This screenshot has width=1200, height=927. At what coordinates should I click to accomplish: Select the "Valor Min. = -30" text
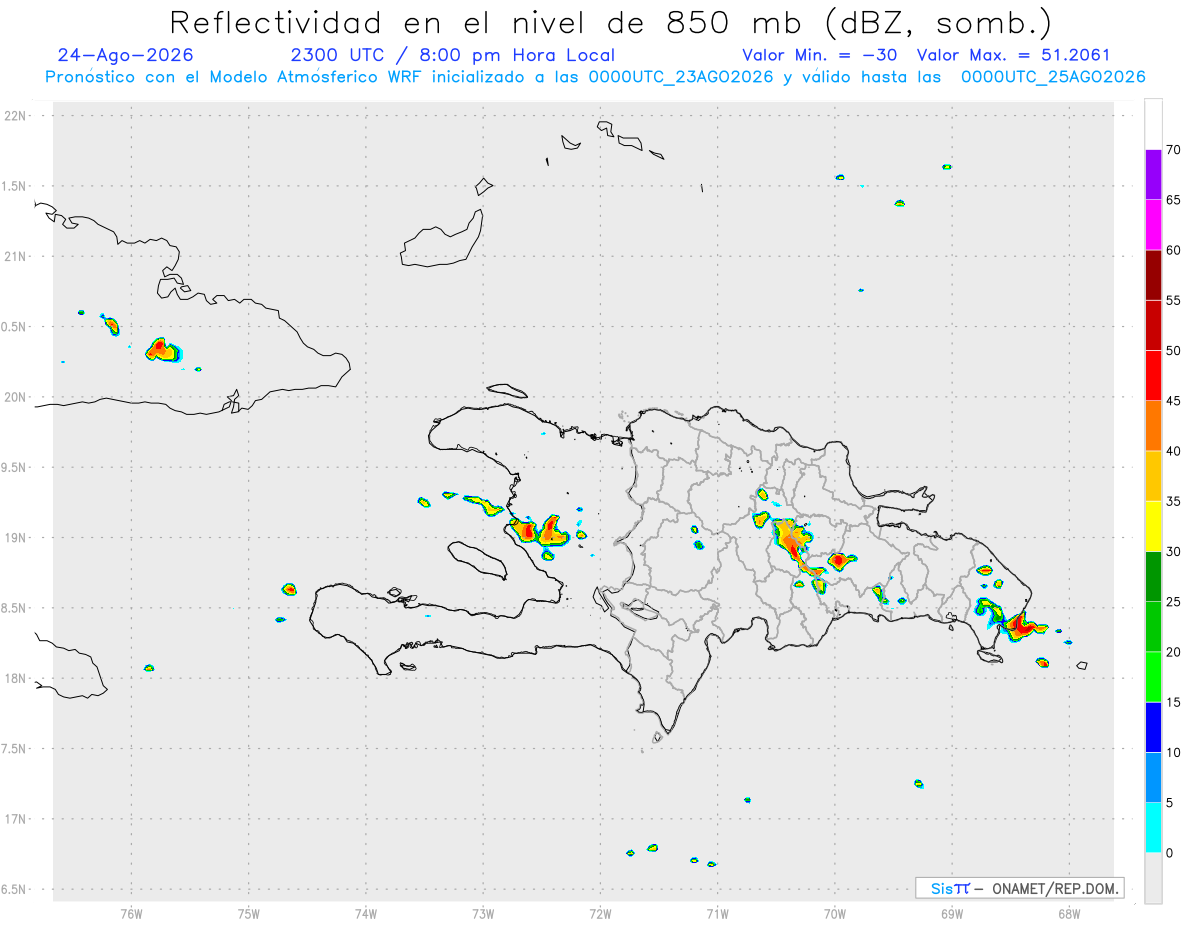819,55
